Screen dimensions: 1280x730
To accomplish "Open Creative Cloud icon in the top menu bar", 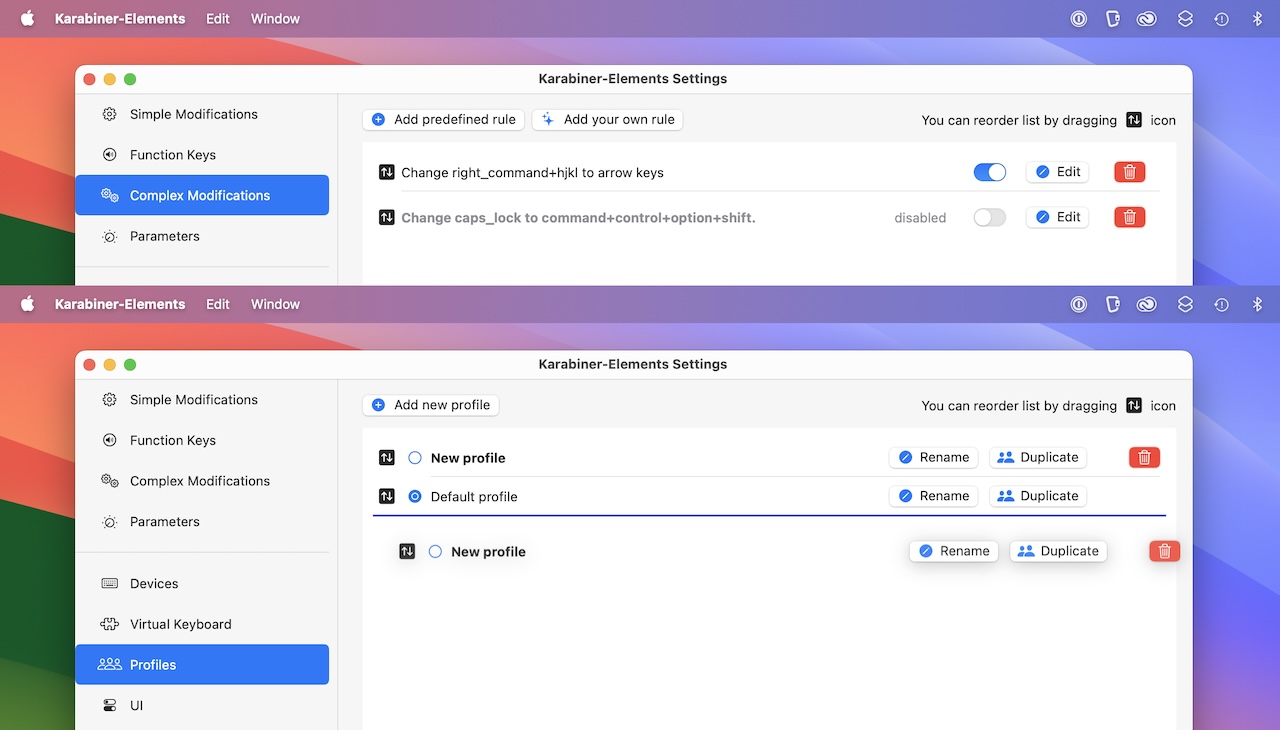I will click(1147, 19).
